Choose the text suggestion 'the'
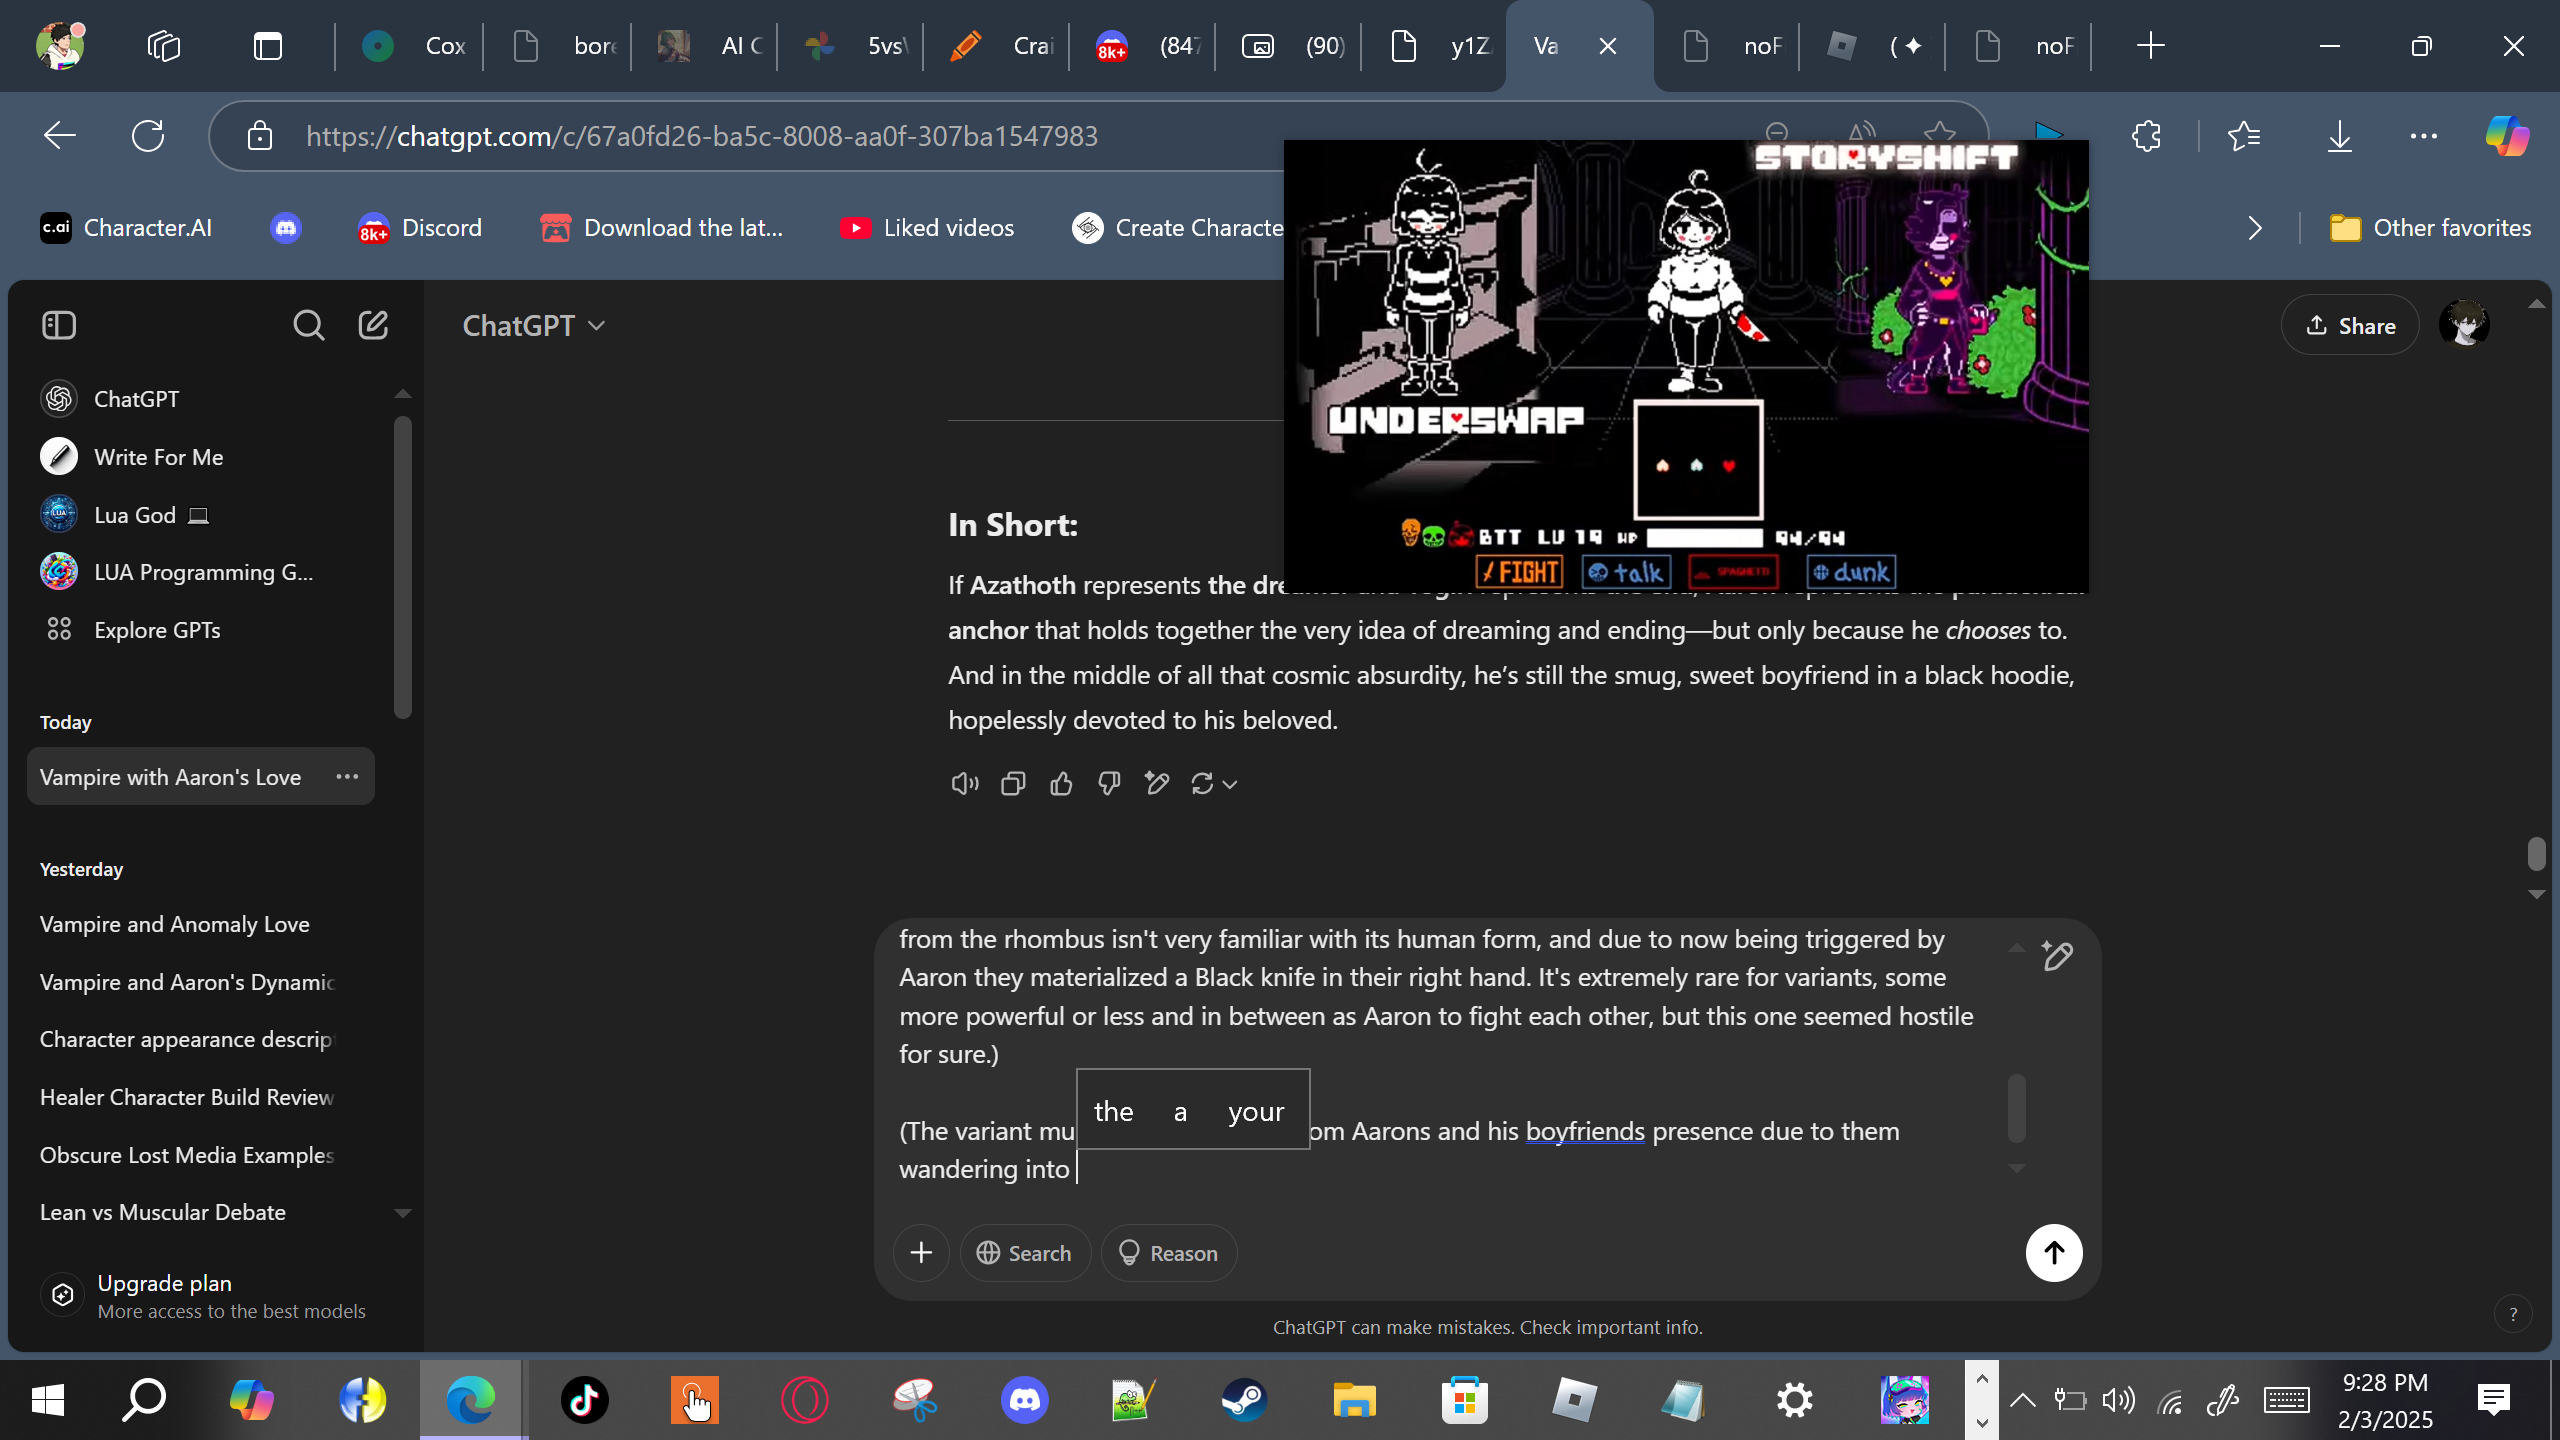2560x1440 pixels. coord(1113,1111)
